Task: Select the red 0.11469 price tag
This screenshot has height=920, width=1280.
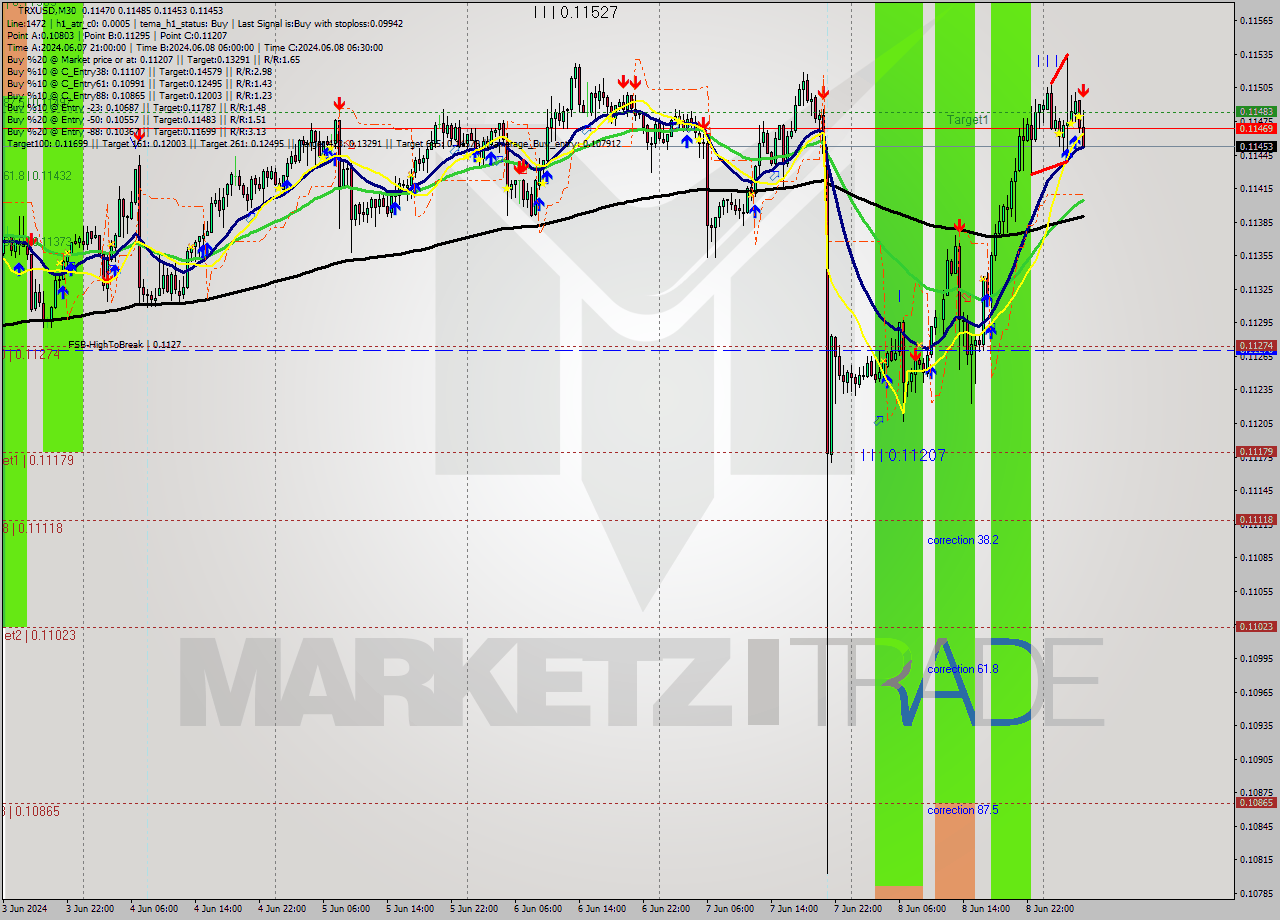Action: coord(1256,129)
